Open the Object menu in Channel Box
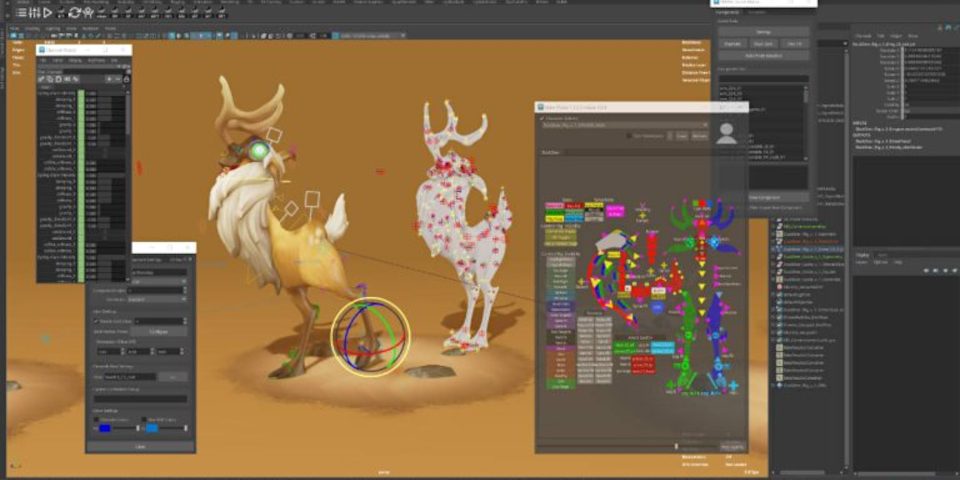The image size is (960, 480). pos(895,36)
